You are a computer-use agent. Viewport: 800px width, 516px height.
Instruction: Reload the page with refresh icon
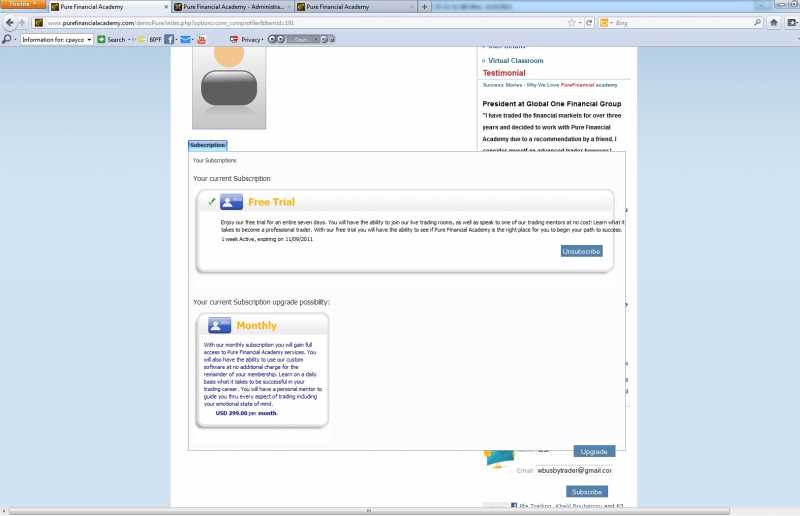(x=589, y=22)
